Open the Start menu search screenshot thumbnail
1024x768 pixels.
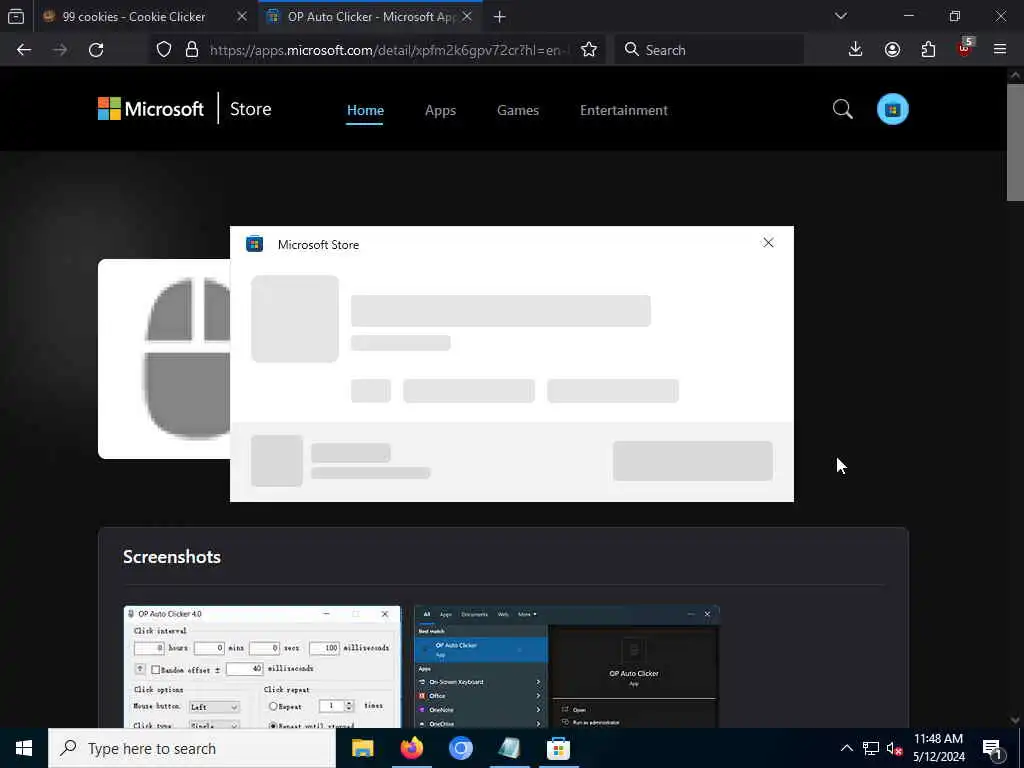(567, 667)
